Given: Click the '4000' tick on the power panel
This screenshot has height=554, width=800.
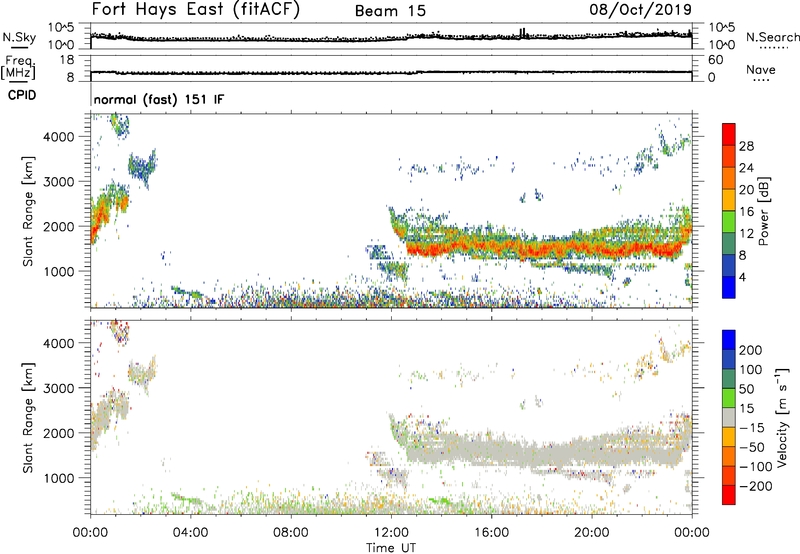Looking at the screenshot, I should (59, 137).
